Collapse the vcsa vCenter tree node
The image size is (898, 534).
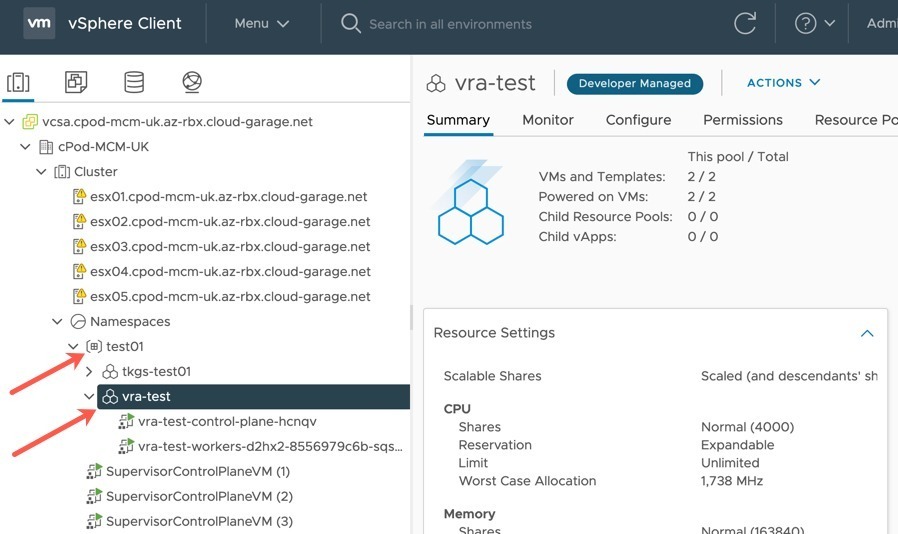click(x=9, y=121)
